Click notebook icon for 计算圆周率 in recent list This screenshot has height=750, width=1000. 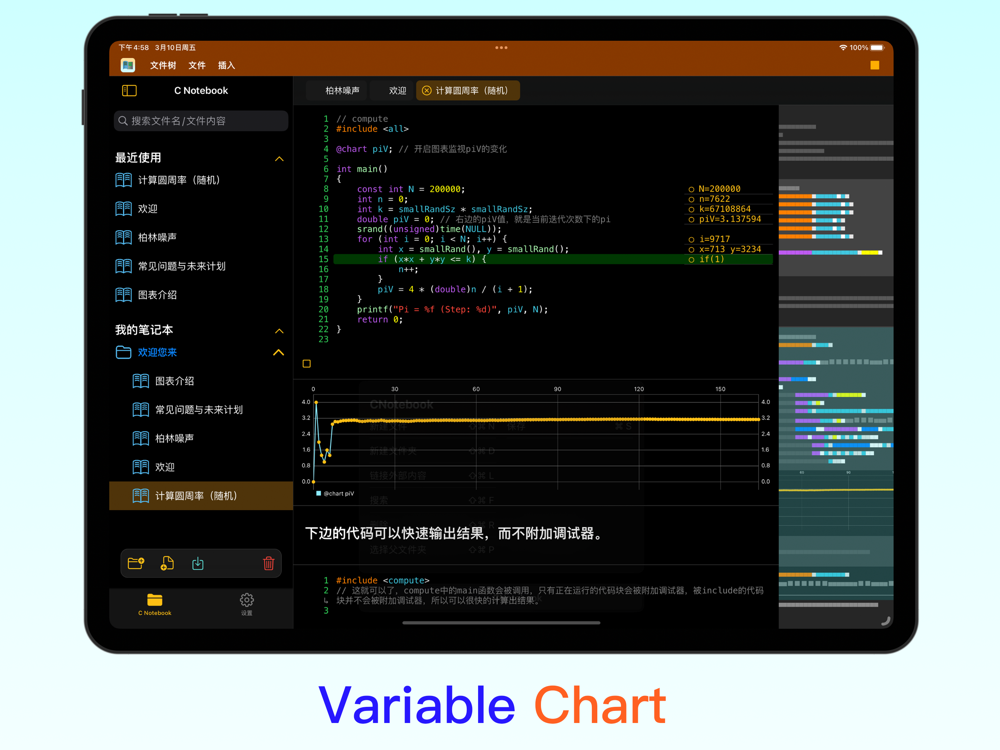(124, 180)
